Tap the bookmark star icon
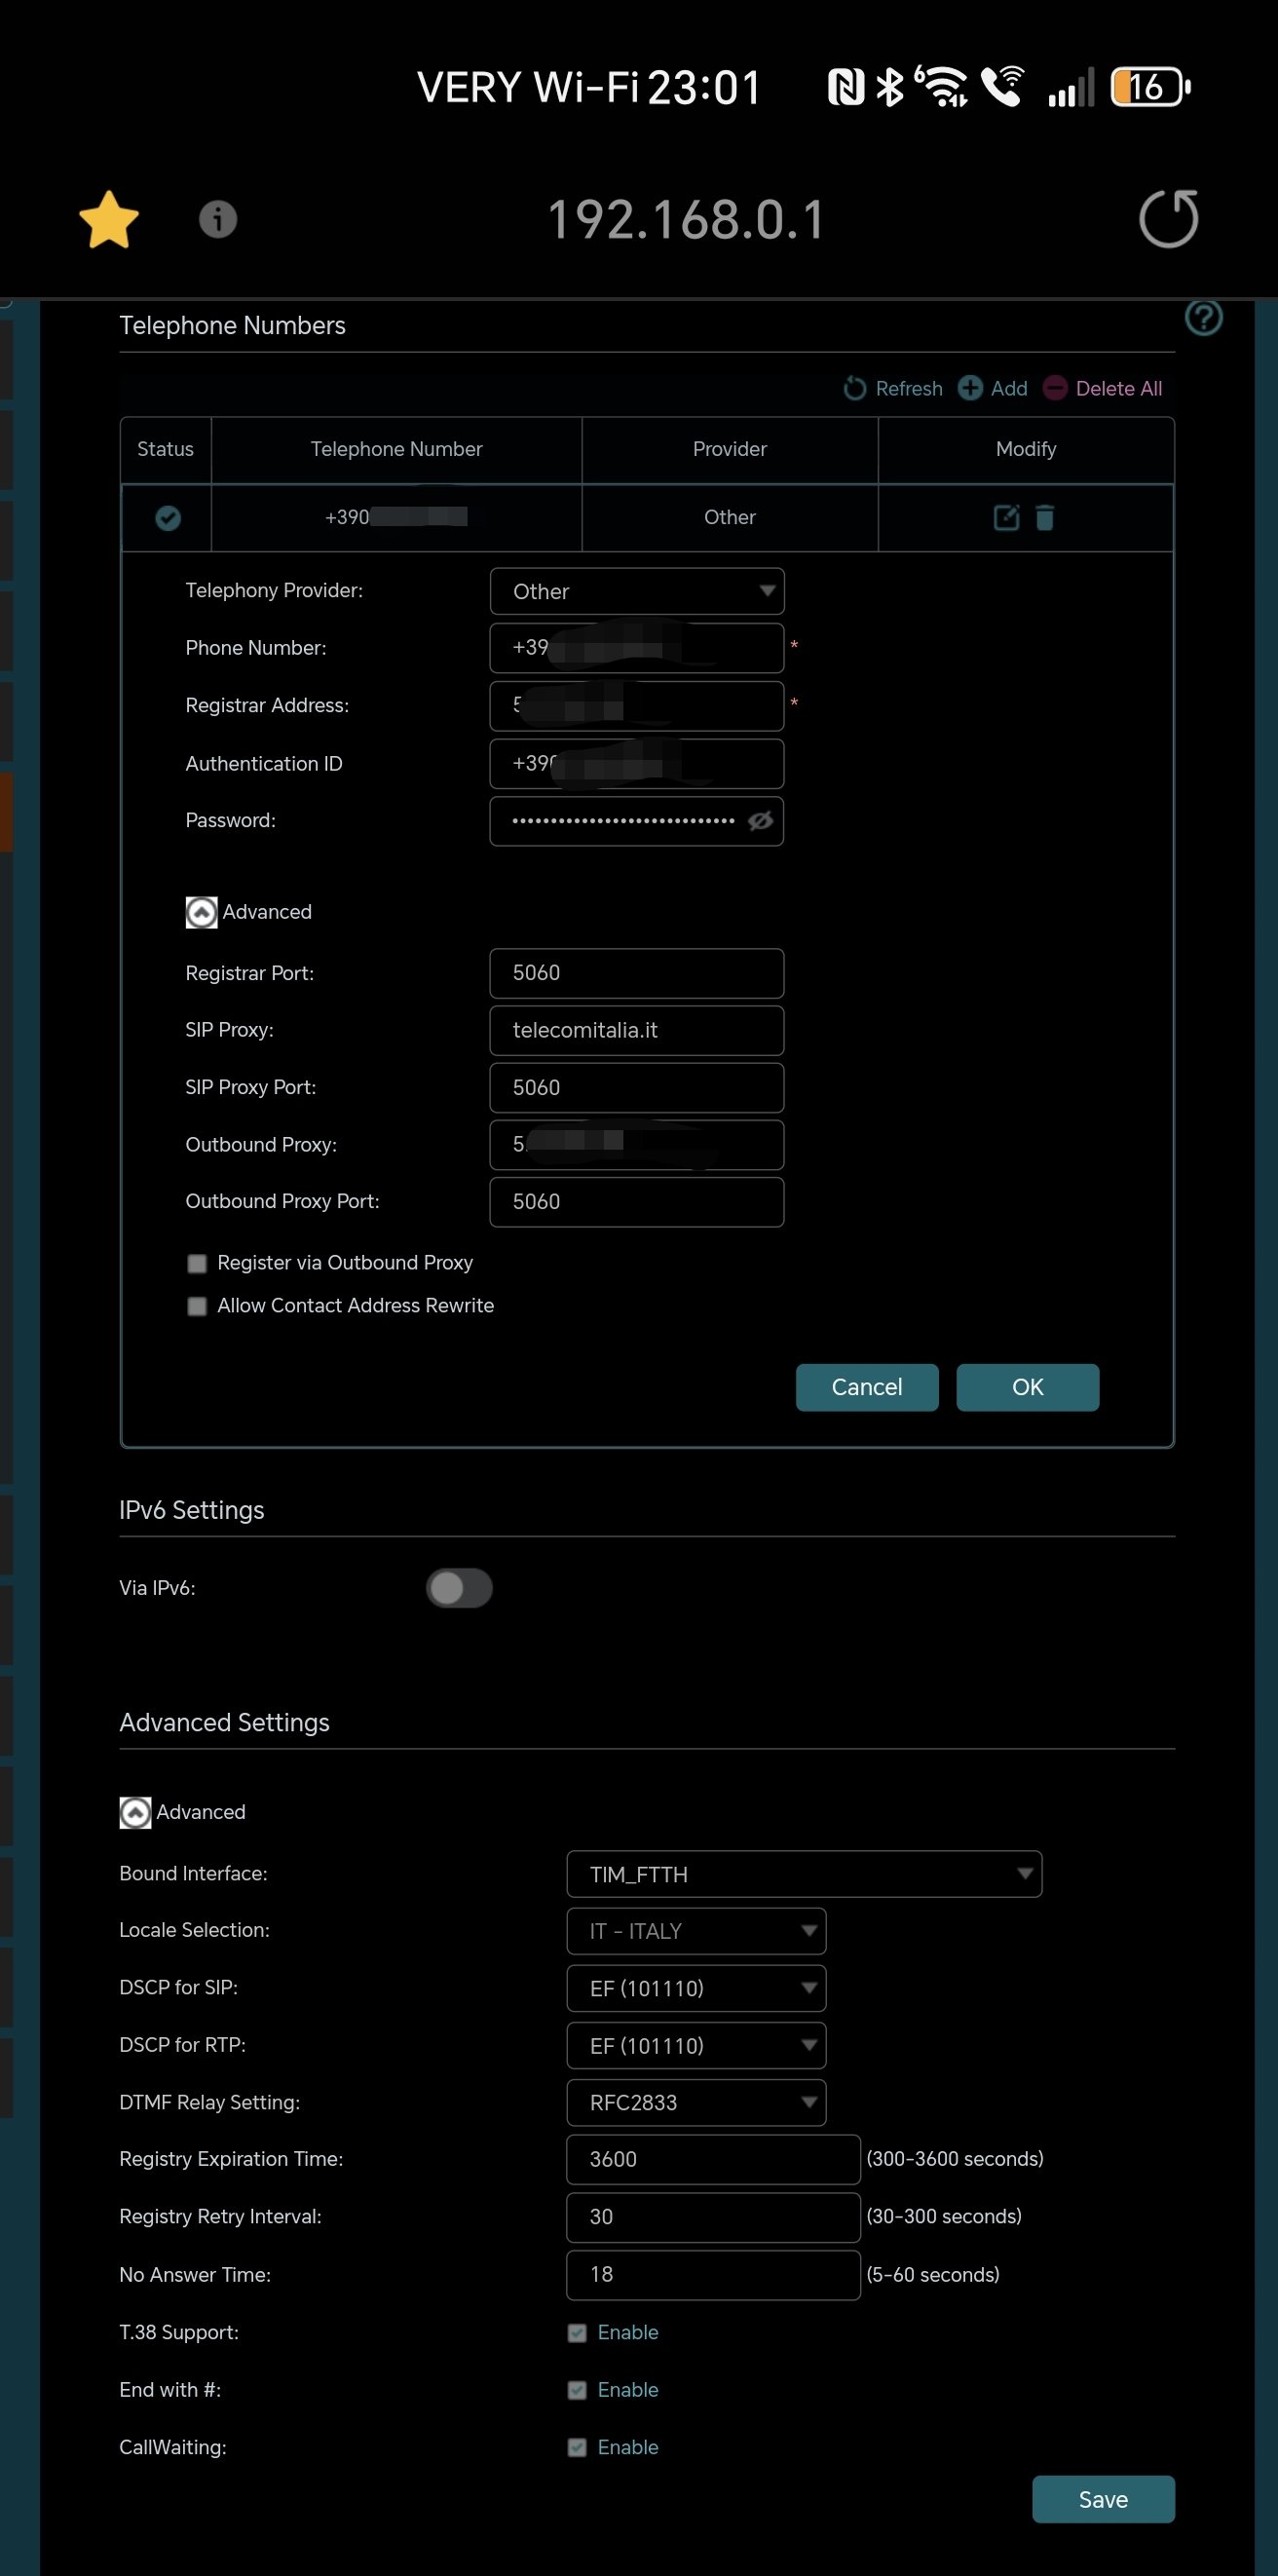 tap(108, 219)
